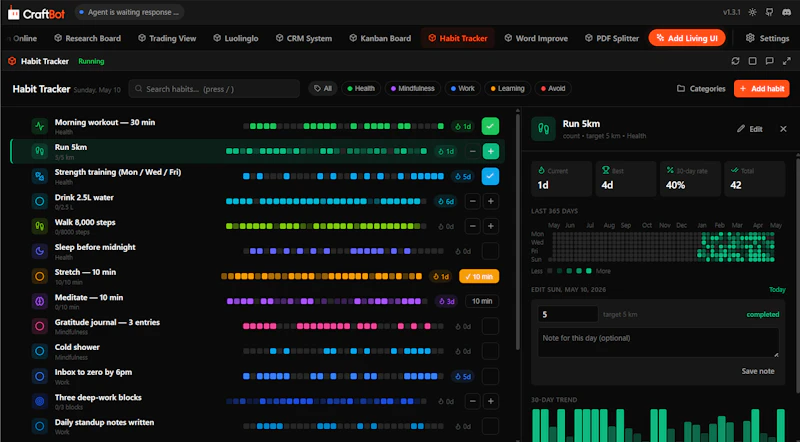This screenshot has height=442, width=800.
Task: Click the Three deep-work blocks icon
Action: coord(39,401)
